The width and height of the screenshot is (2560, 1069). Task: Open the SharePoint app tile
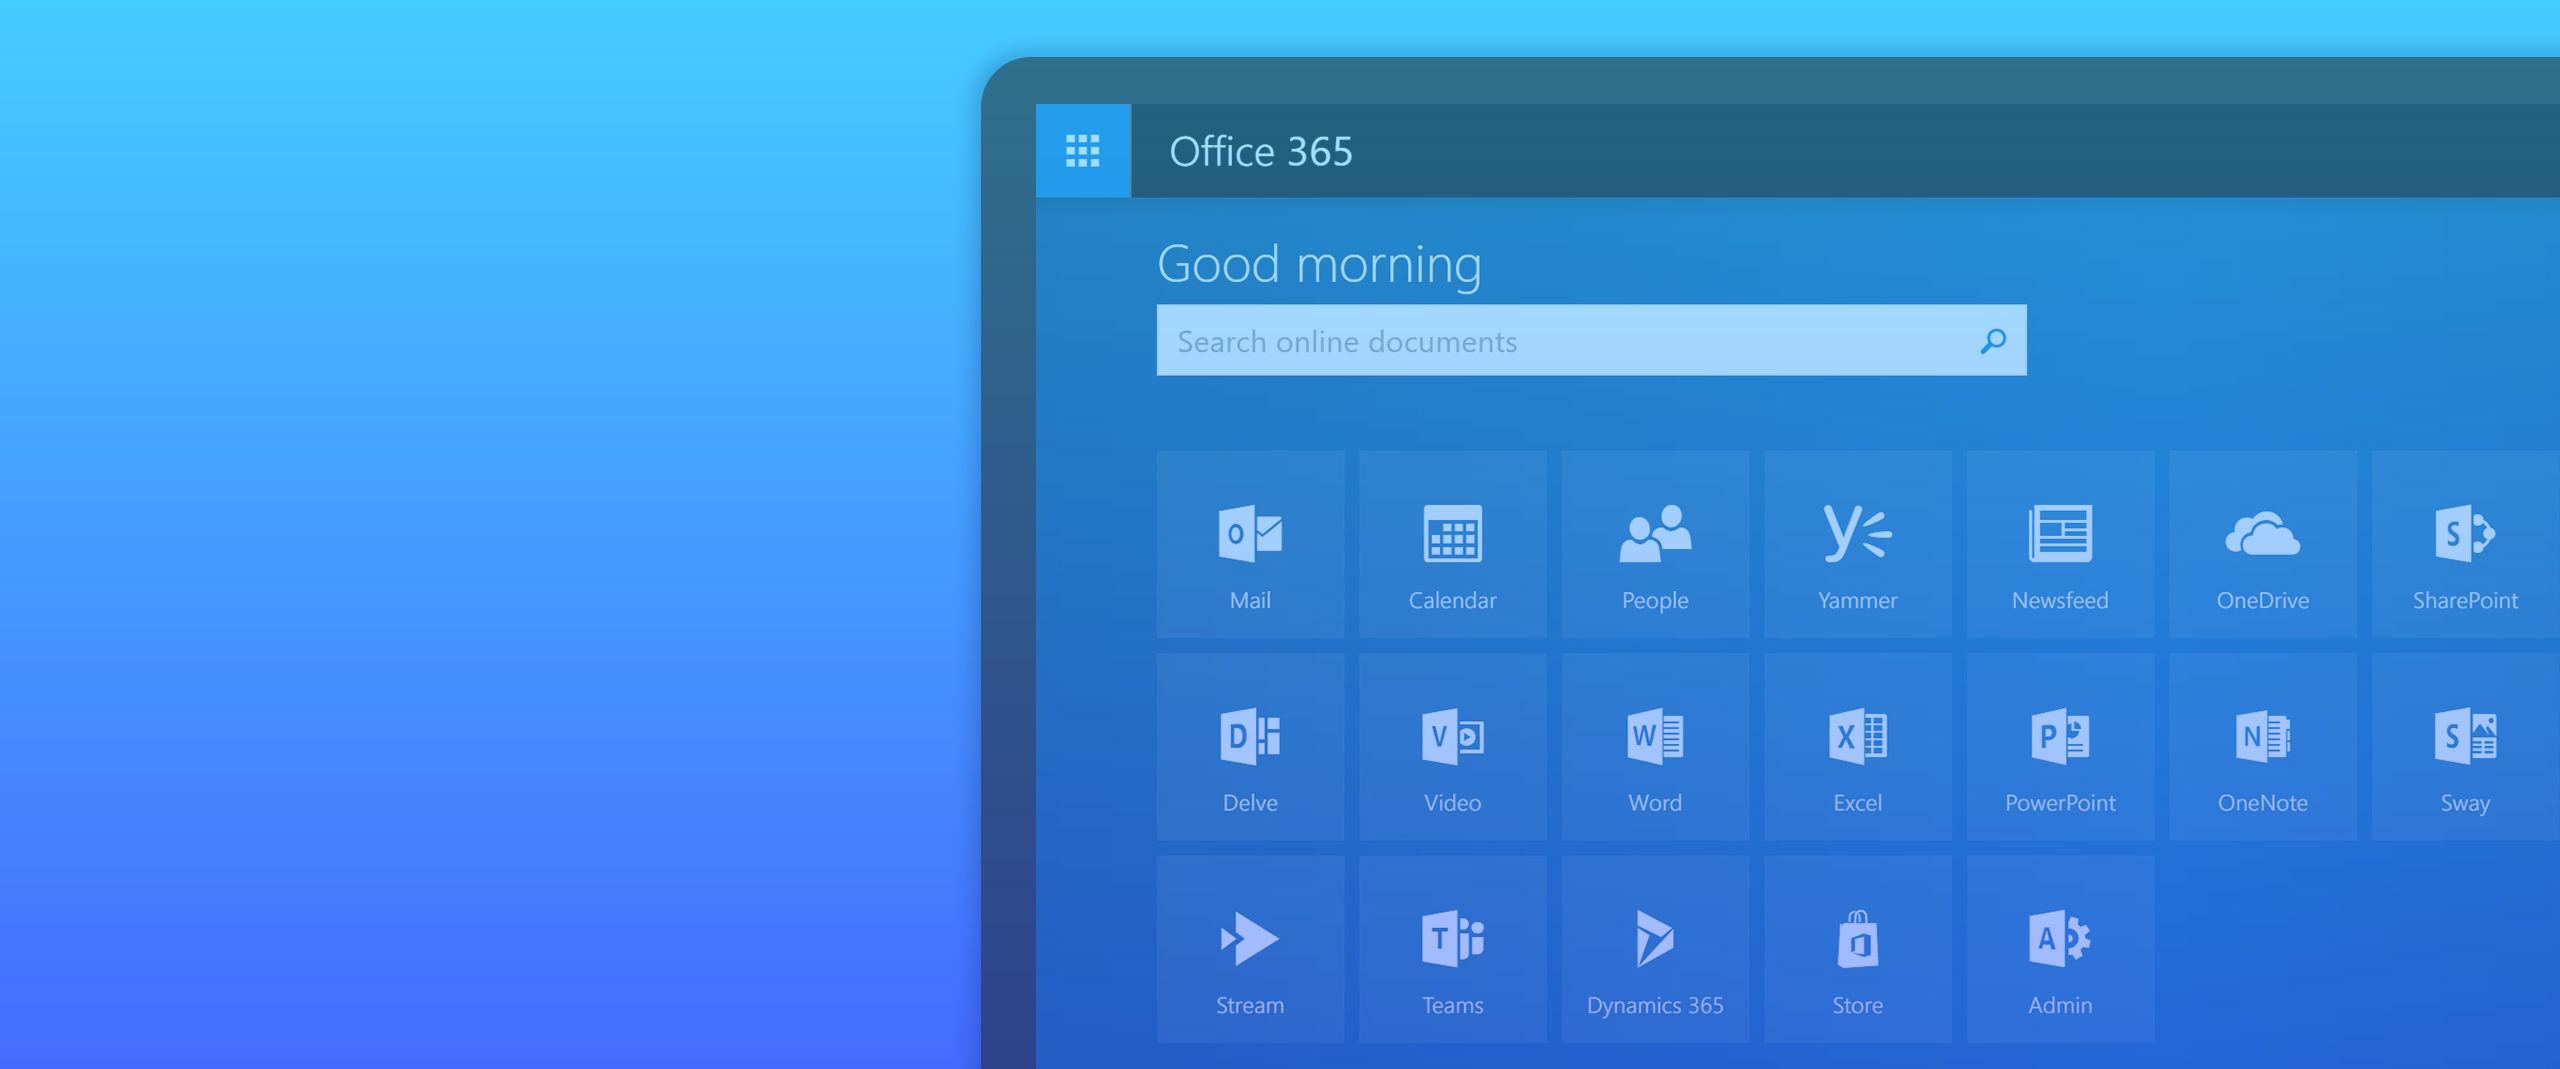(x=2465, y=544)
